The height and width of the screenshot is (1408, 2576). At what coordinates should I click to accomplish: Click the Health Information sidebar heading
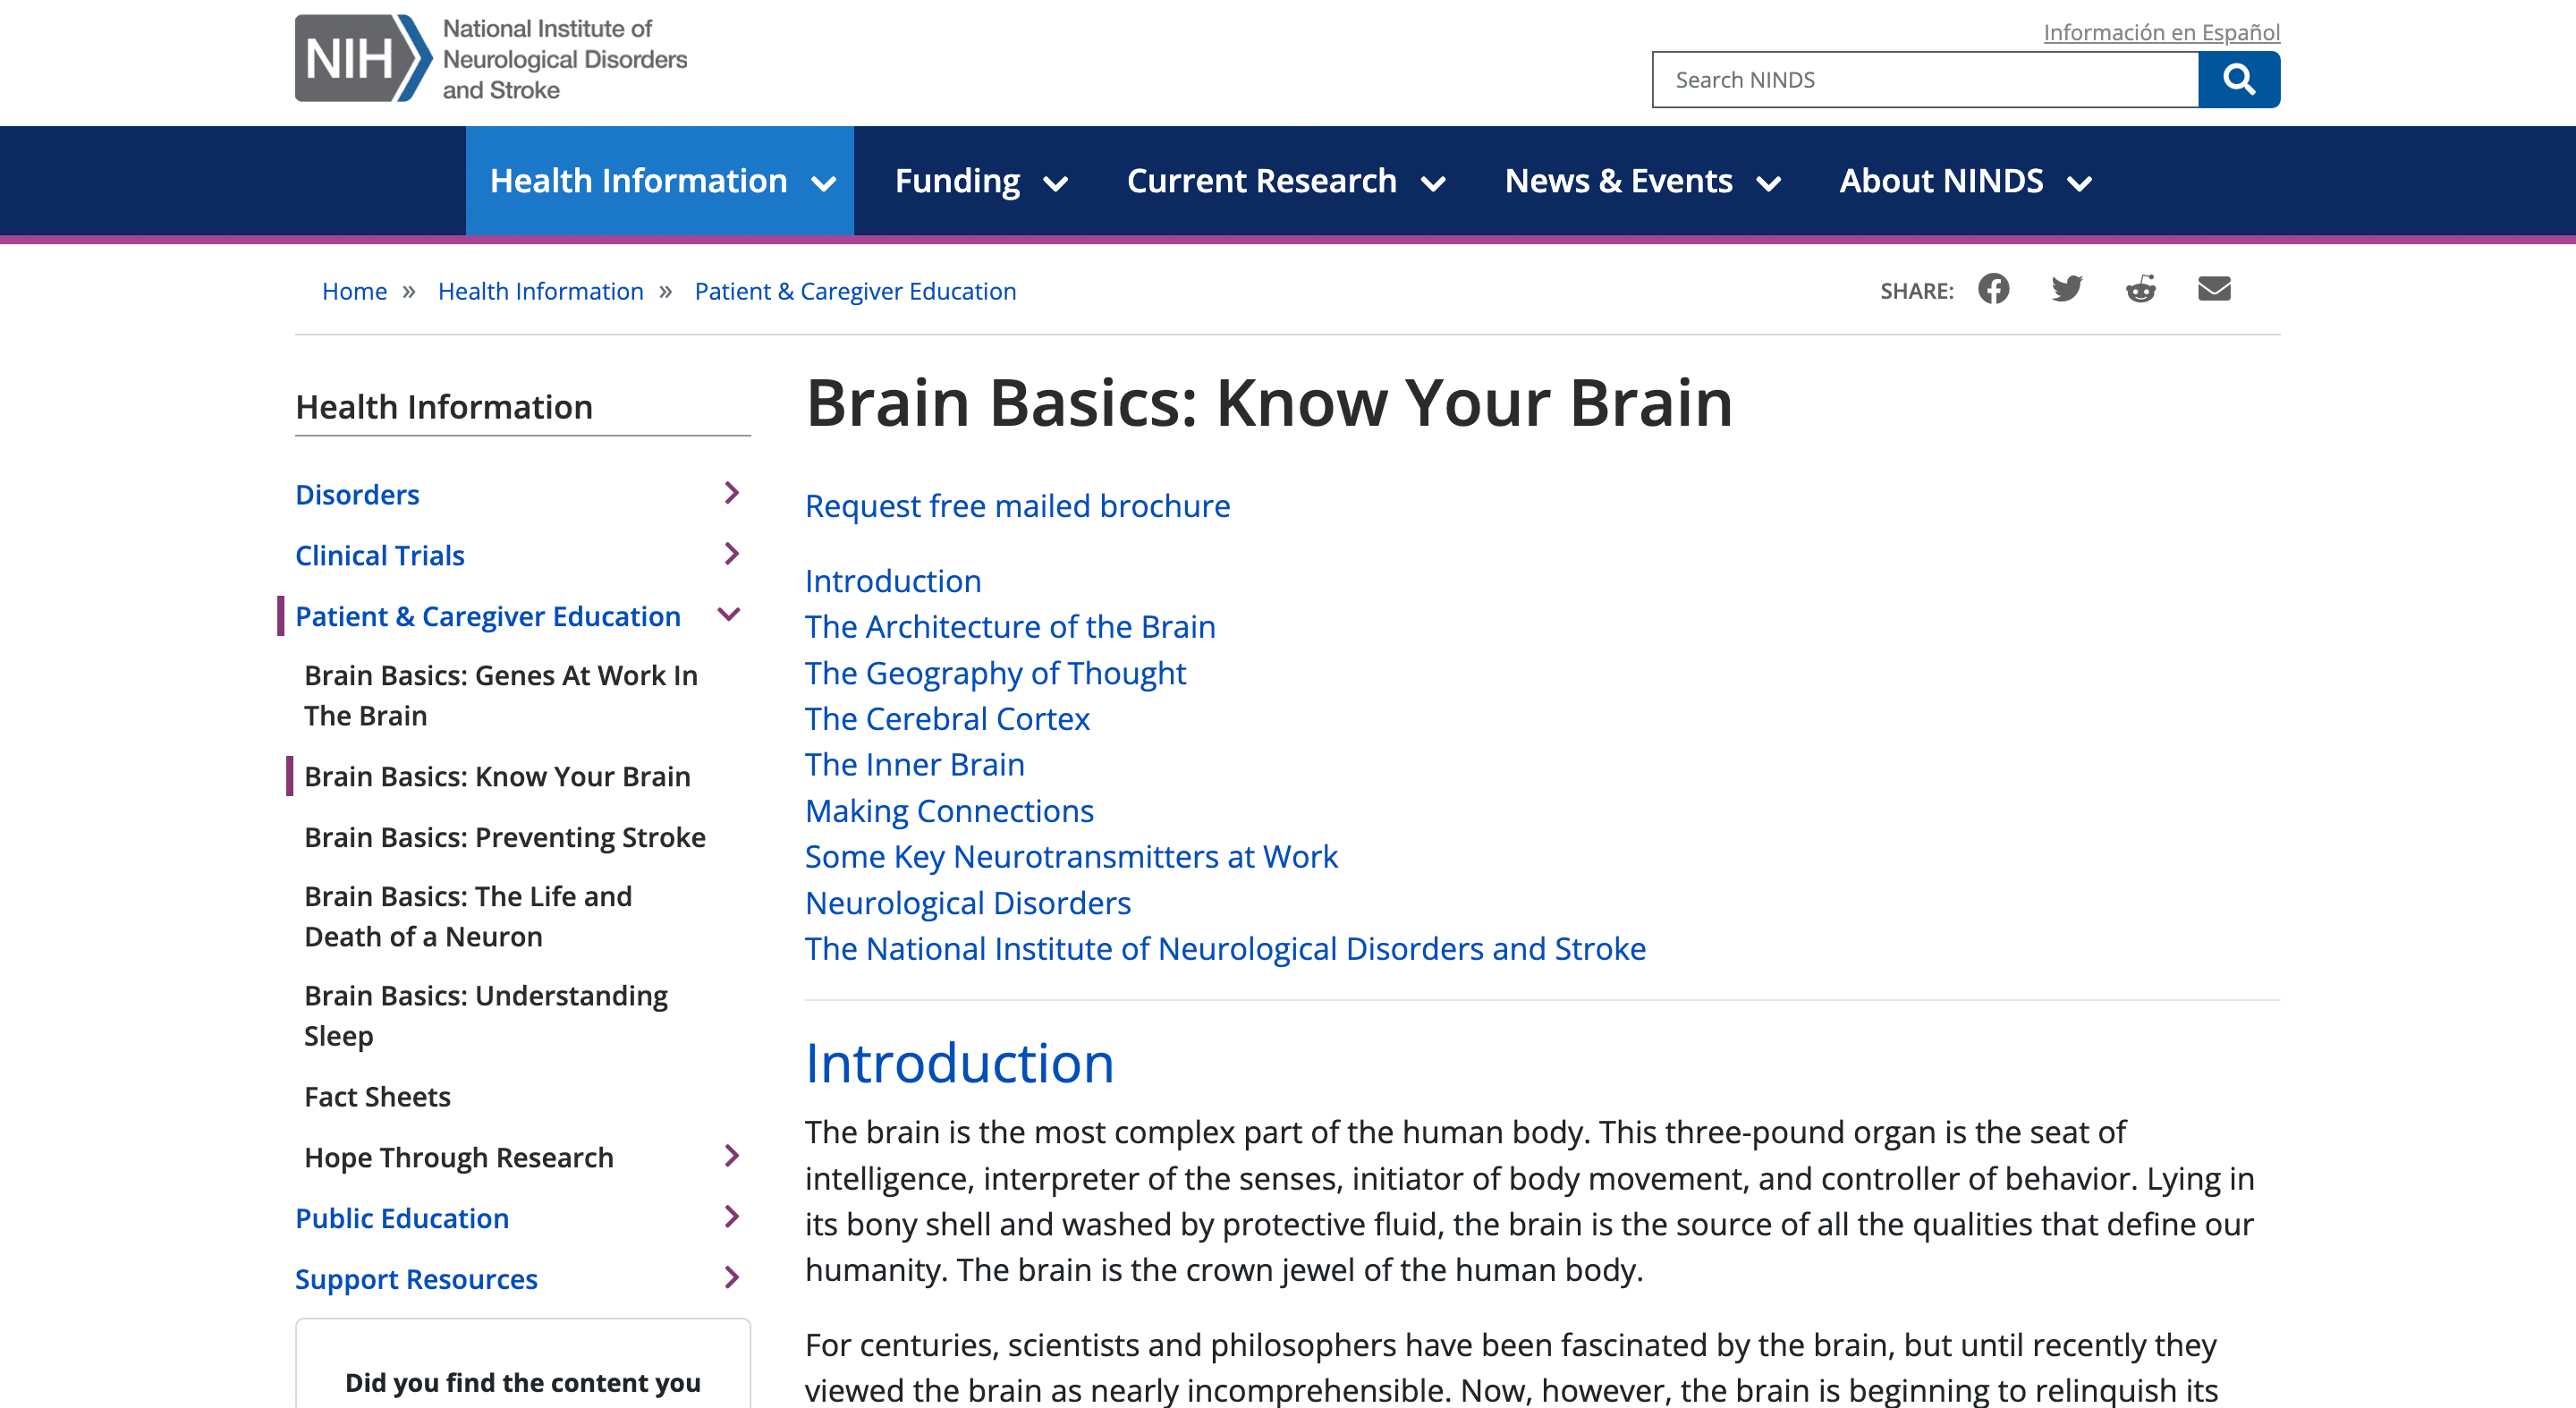tap(444, 408)
